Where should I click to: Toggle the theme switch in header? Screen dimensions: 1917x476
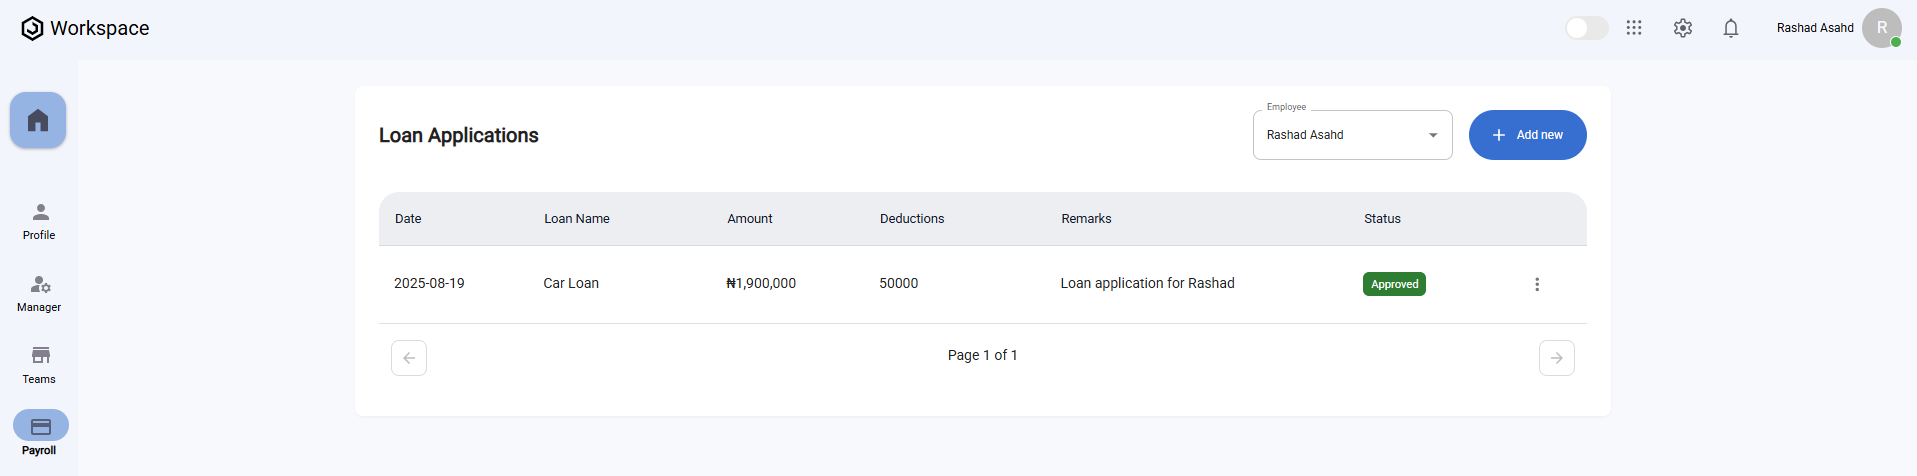click(x=1586, y=28)
